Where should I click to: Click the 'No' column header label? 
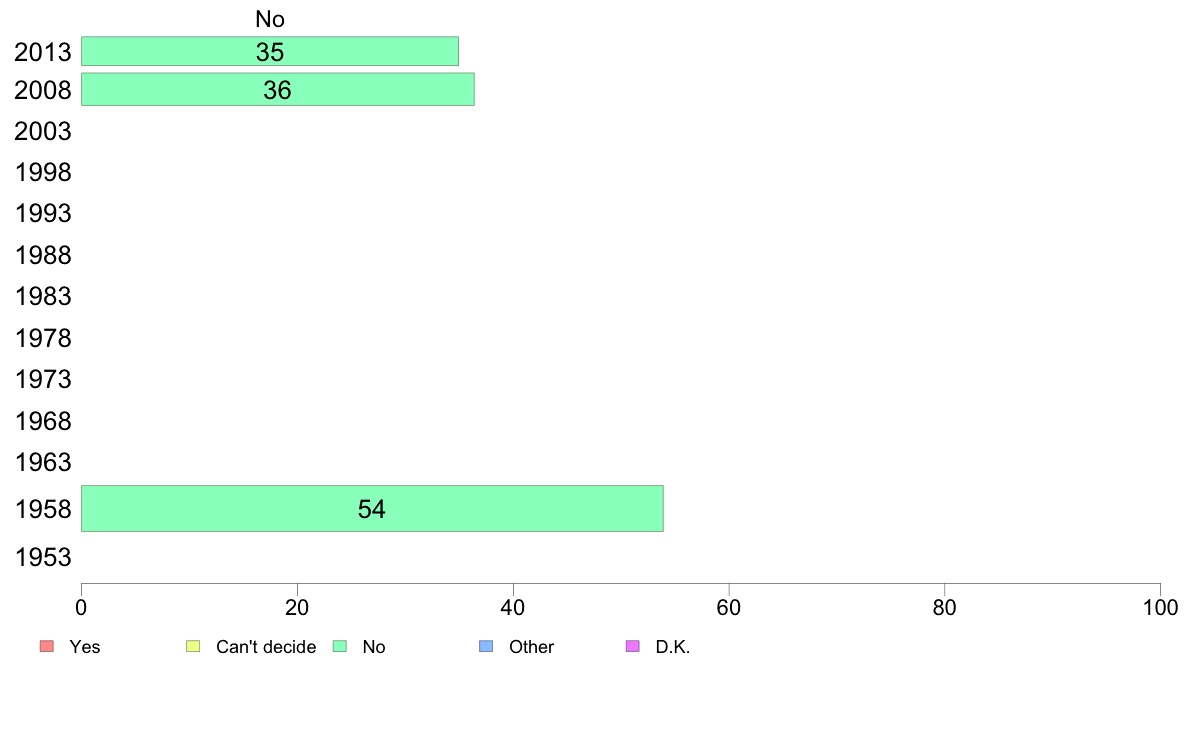(x=270, y=19)
